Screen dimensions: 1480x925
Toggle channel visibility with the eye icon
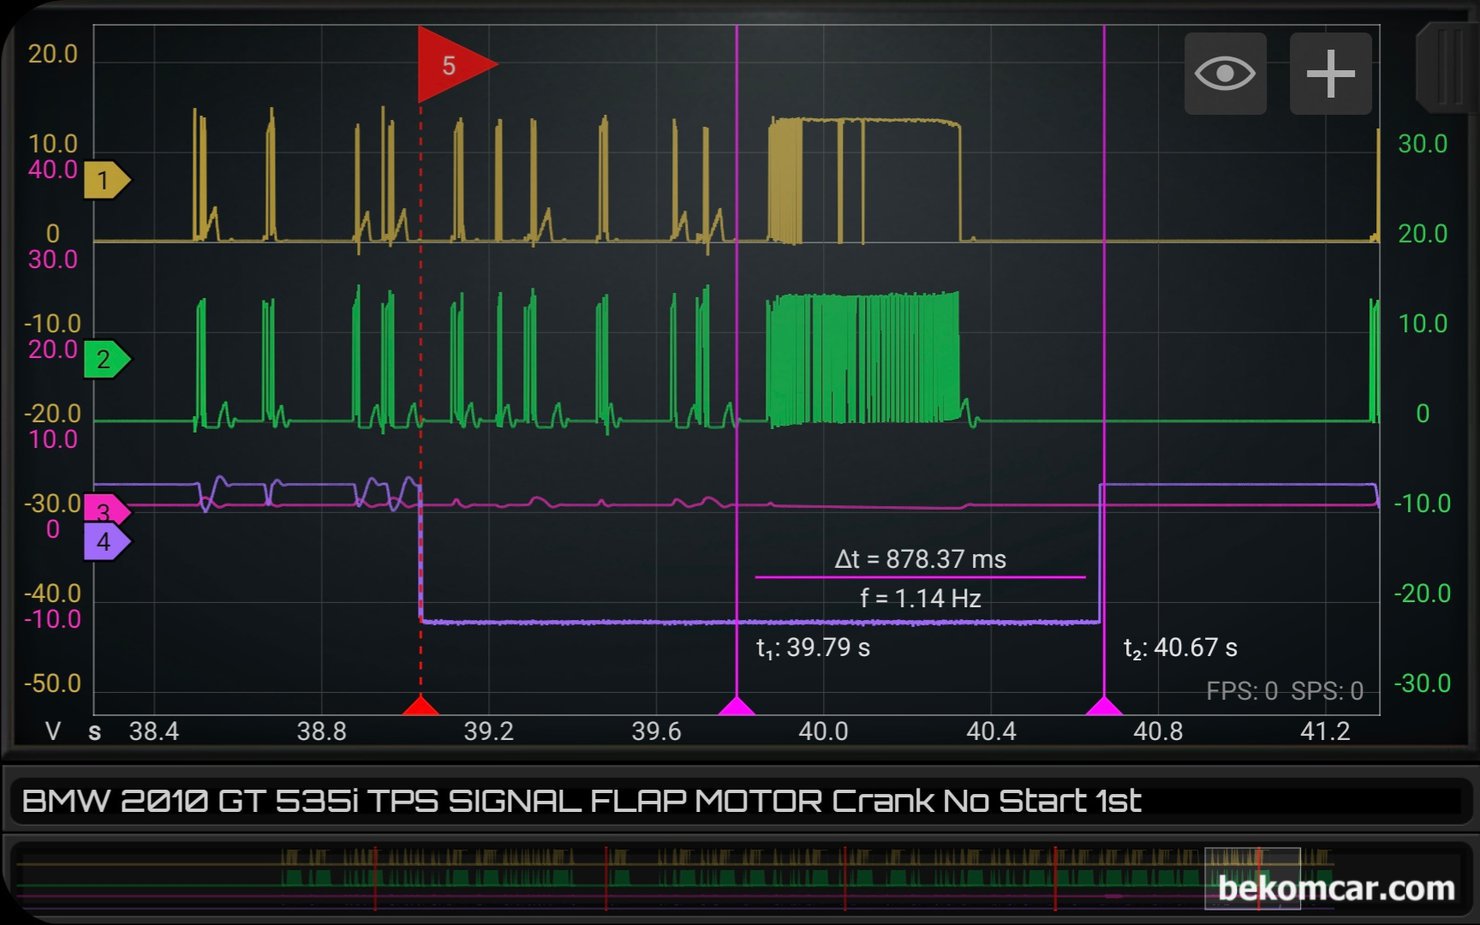coord(1225,73)
